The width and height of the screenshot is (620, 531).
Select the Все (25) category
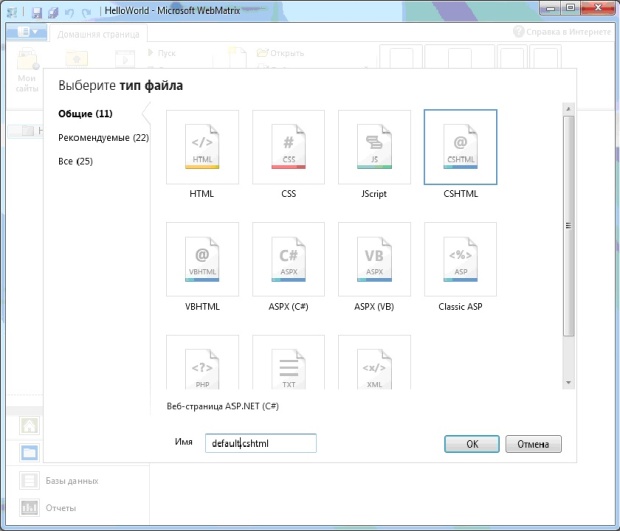coord(76,161)
